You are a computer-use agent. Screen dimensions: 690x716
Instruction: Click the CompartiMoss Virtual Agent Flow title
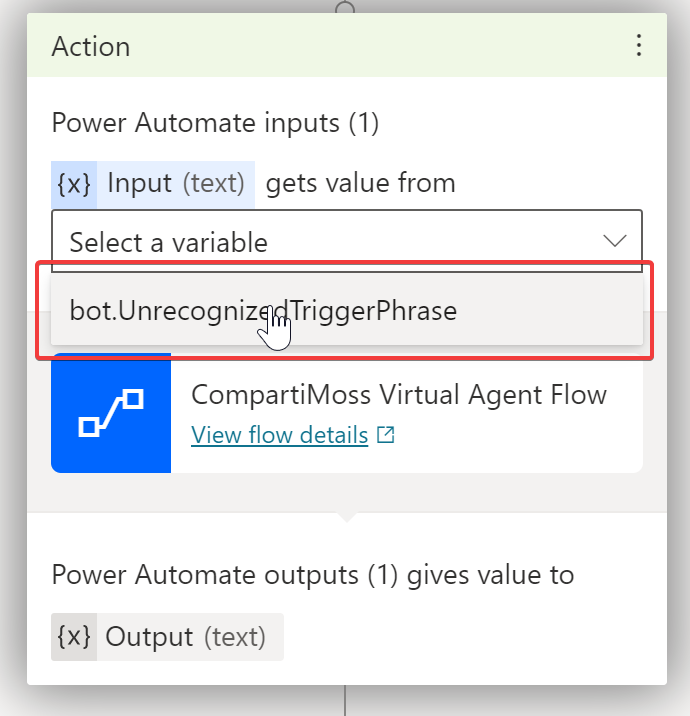coord(398,395)
